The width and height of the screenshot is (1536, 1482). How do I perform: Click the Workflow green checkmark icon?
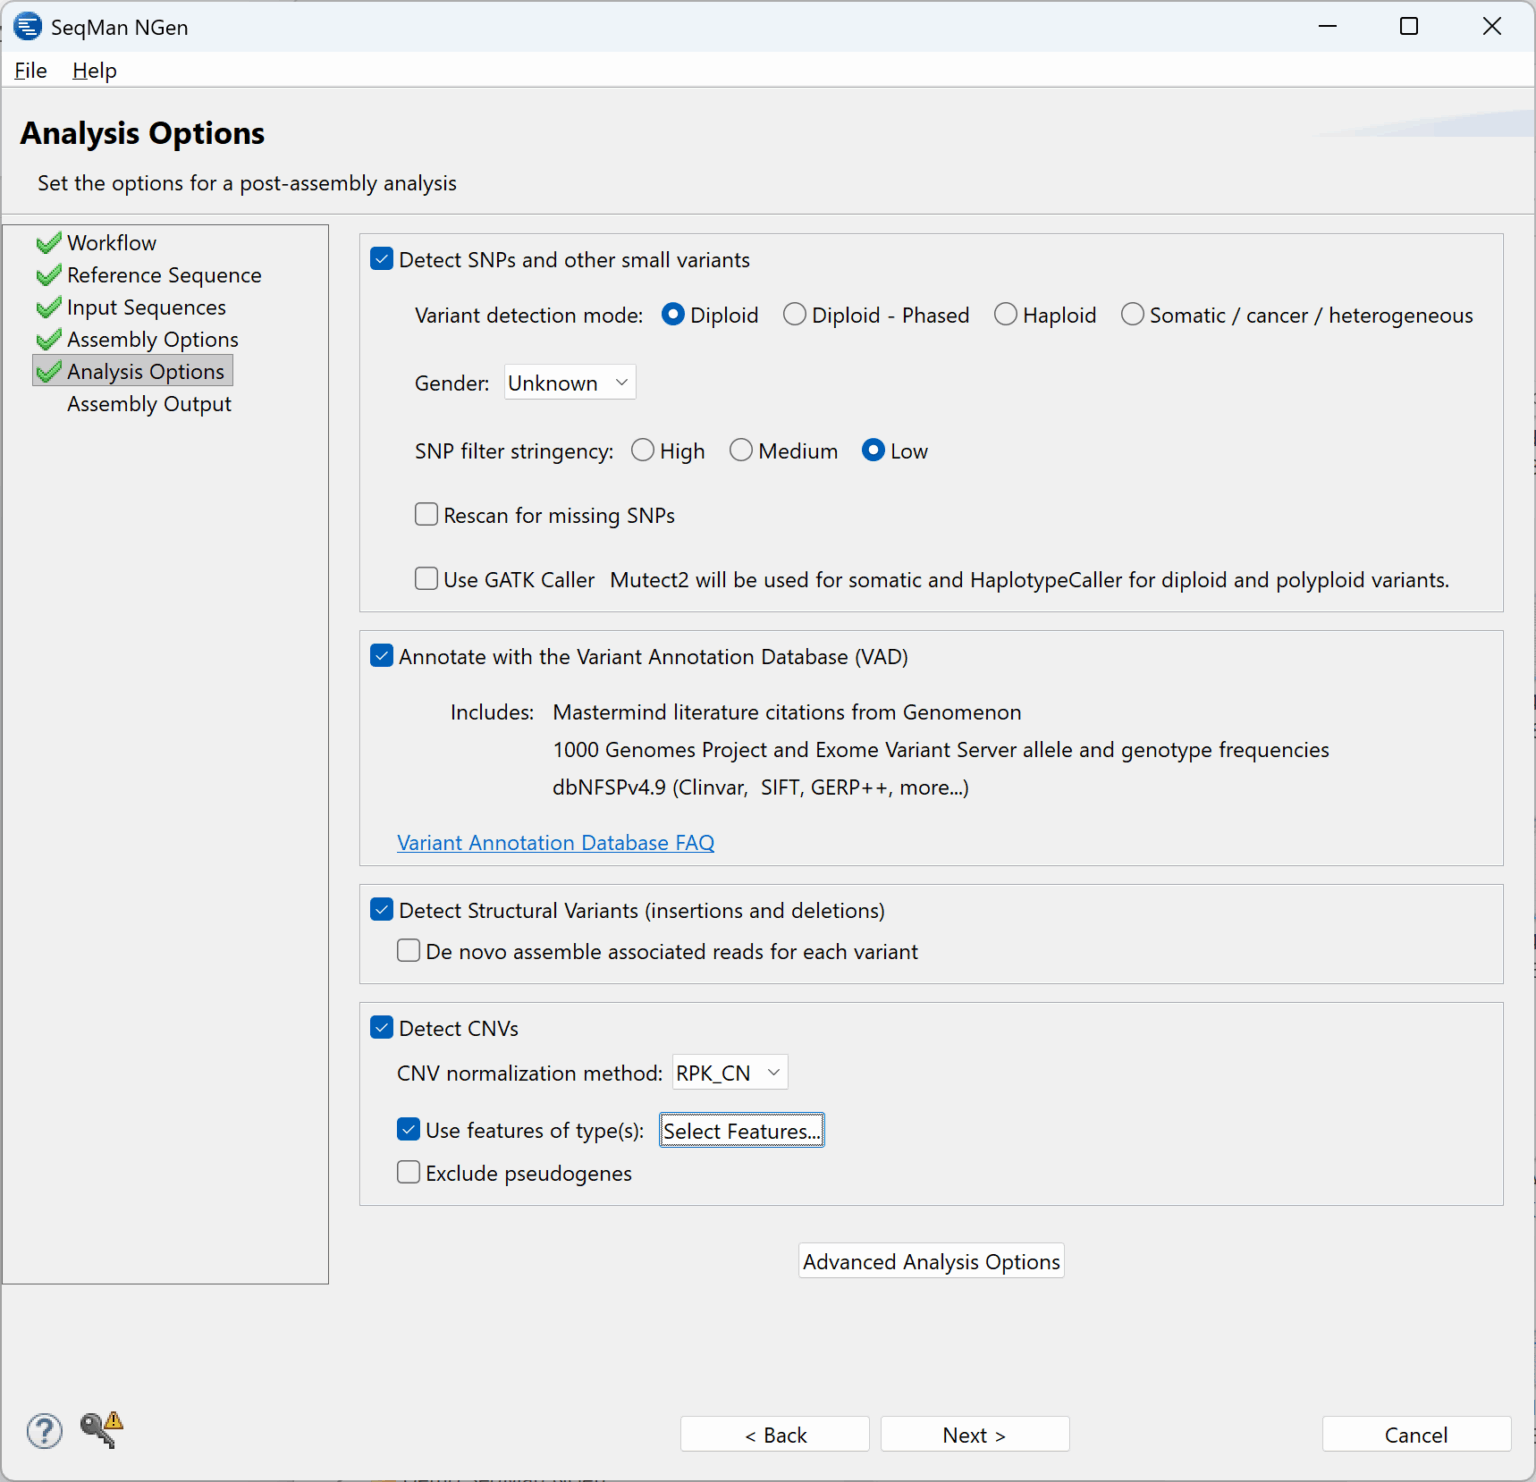48,243
